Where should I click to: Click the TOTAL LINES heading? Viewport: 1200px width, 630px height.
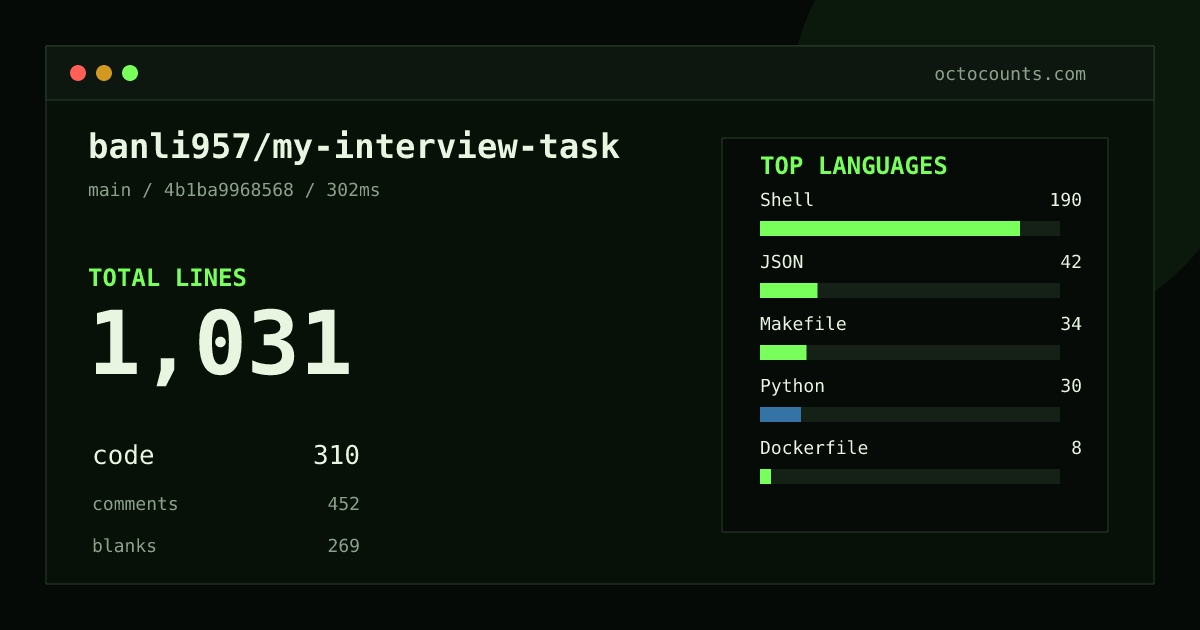(x=167, y=278)
